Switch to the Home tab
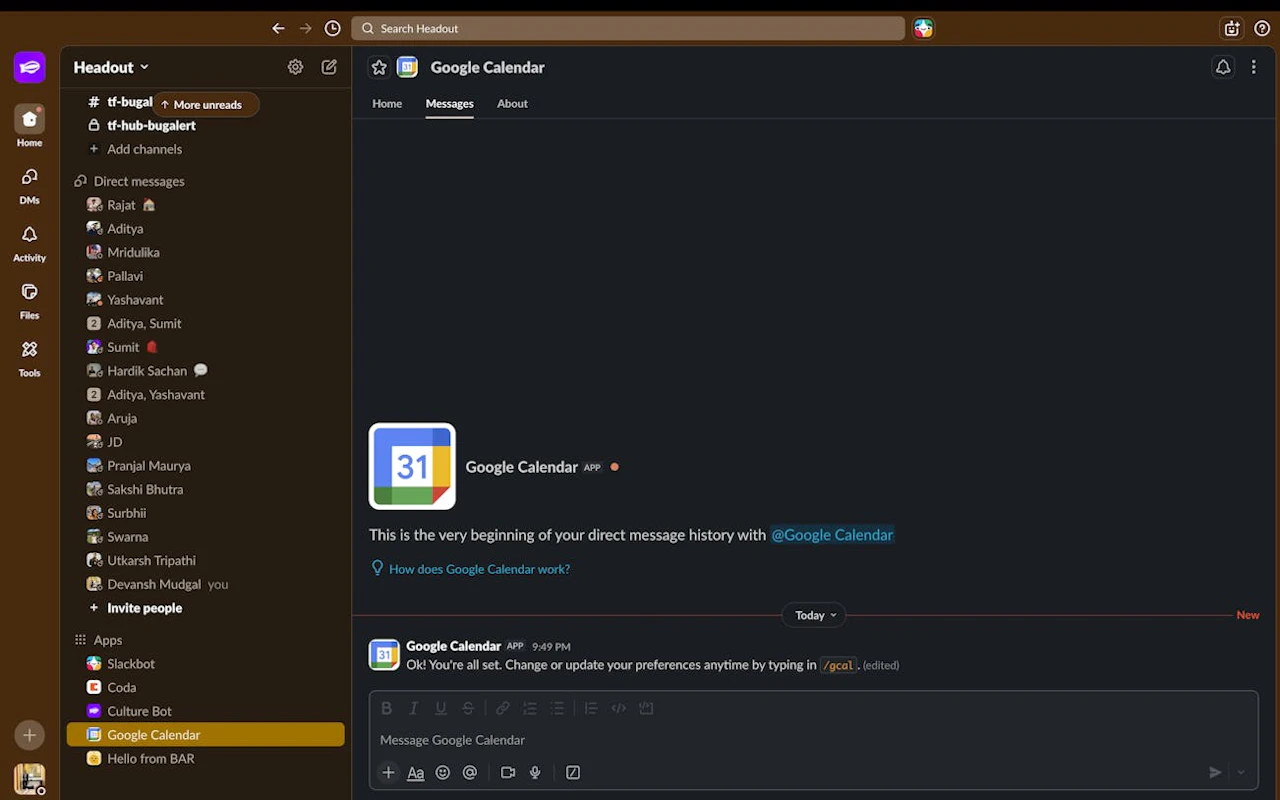Screen dimensions: 1280x800 pyautogui.click(x=387, y=104)
